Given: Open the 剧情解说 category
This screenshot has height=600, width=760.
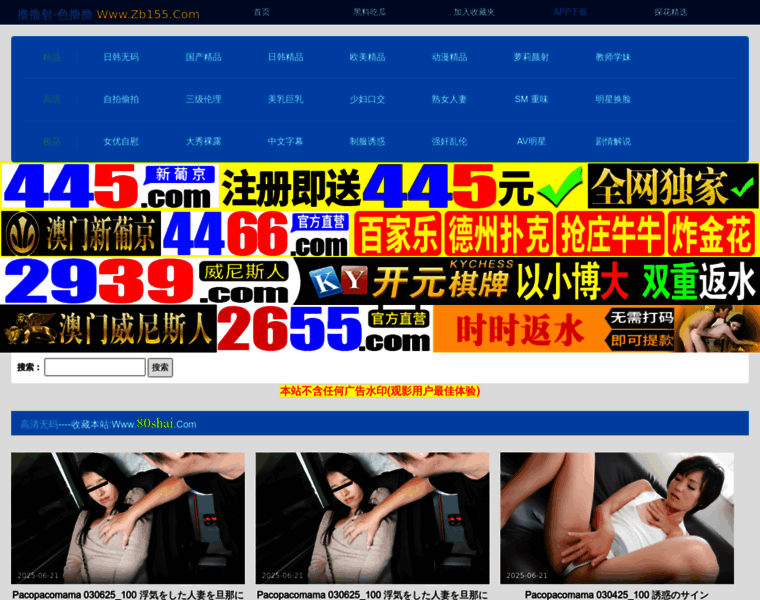Looking at the screenshot, I should [x=613, y=142].
